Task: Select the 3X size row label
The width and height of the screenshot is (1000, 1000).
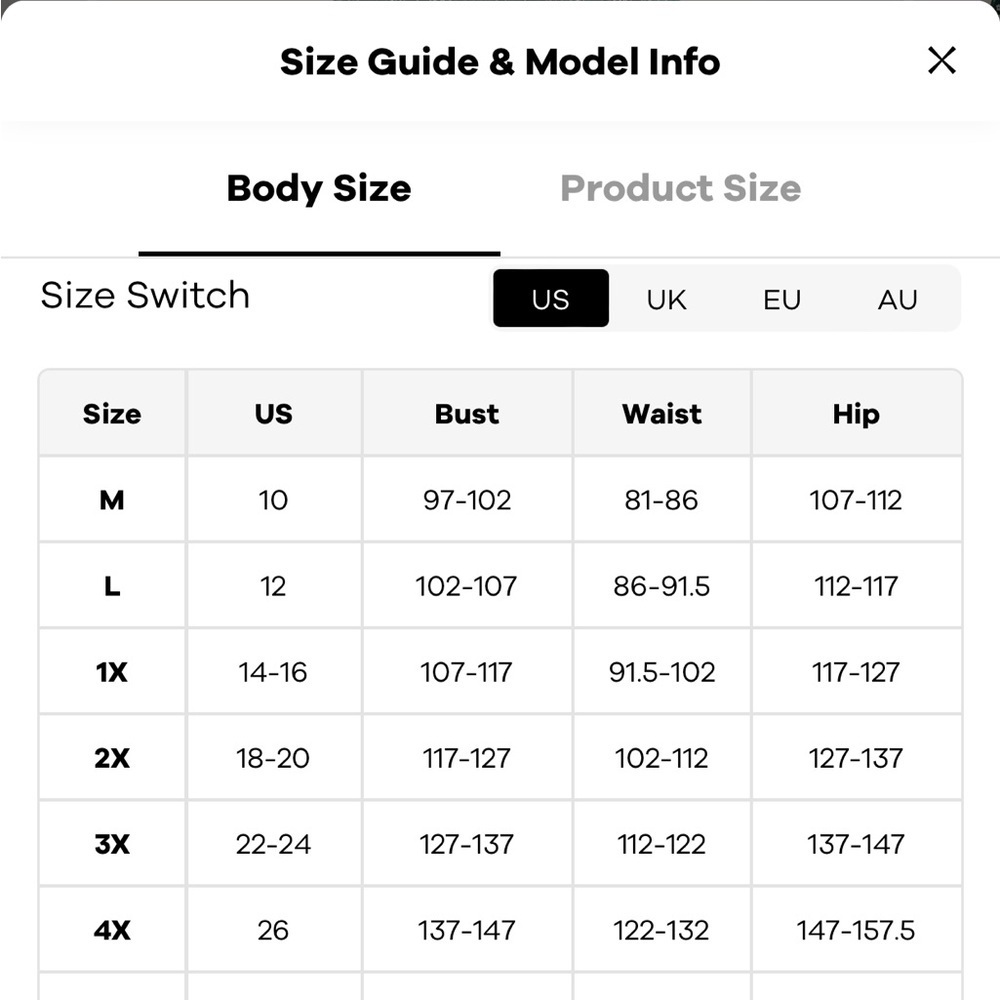Action: (112, 844)
